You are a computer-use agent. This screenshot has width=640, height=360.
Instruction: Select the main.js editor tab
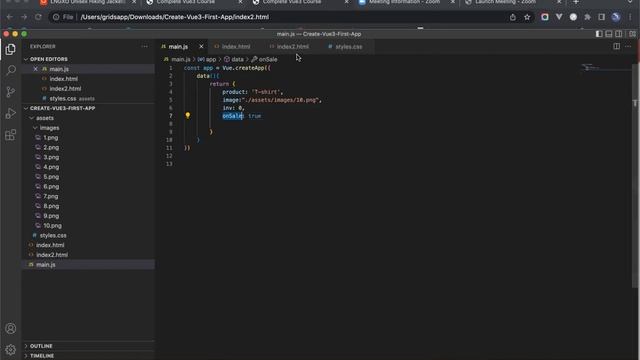pos(178,47)
